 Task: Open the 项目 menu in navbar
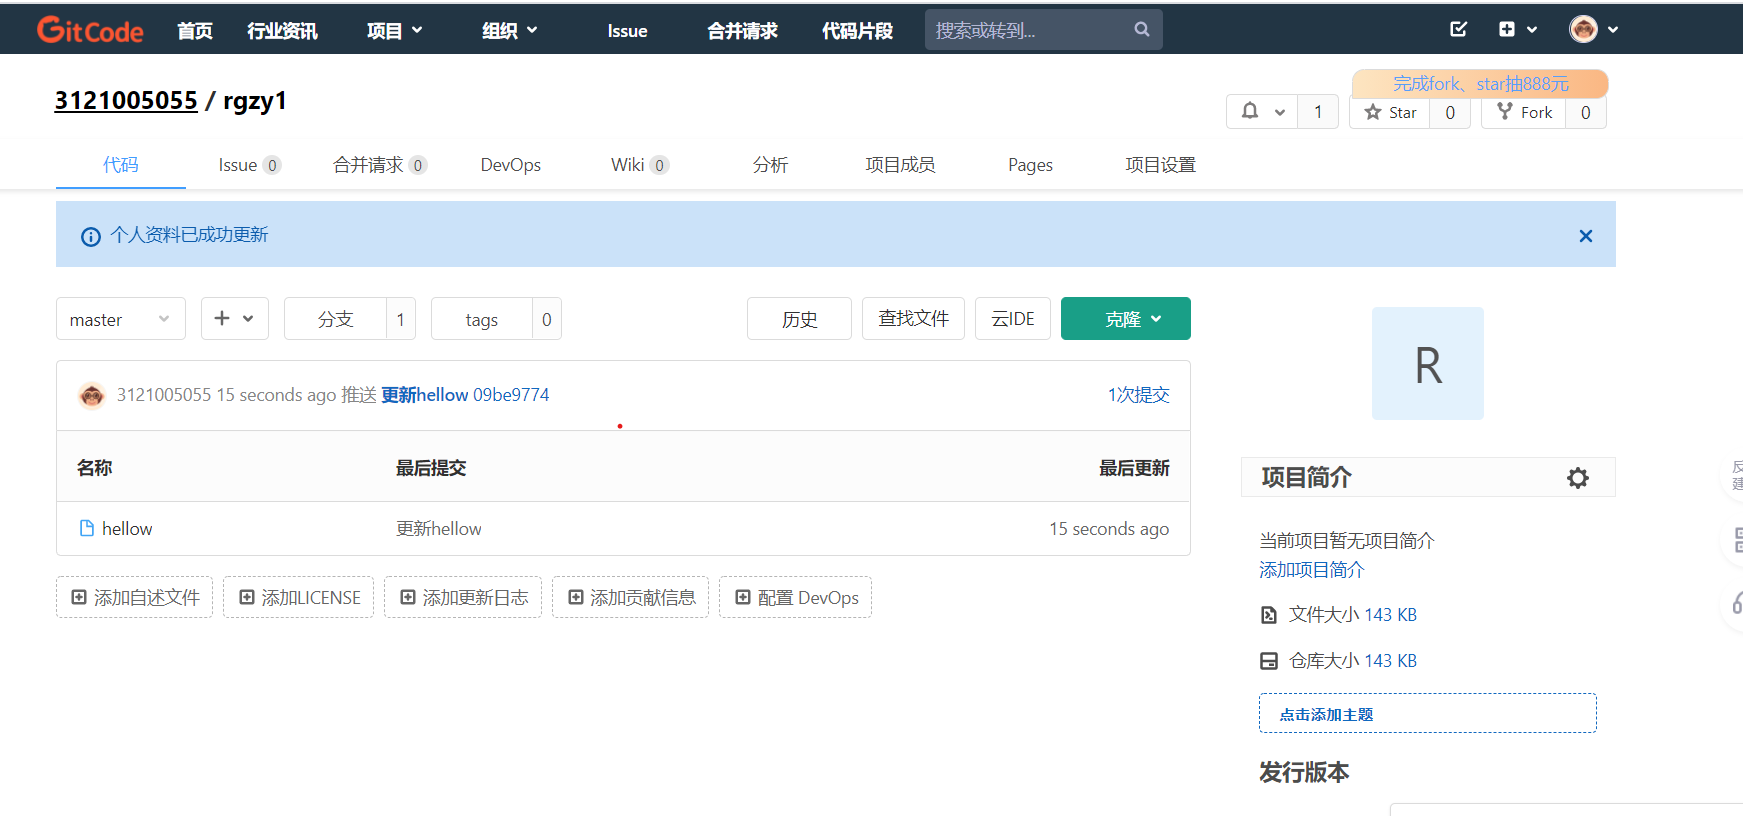394,31
